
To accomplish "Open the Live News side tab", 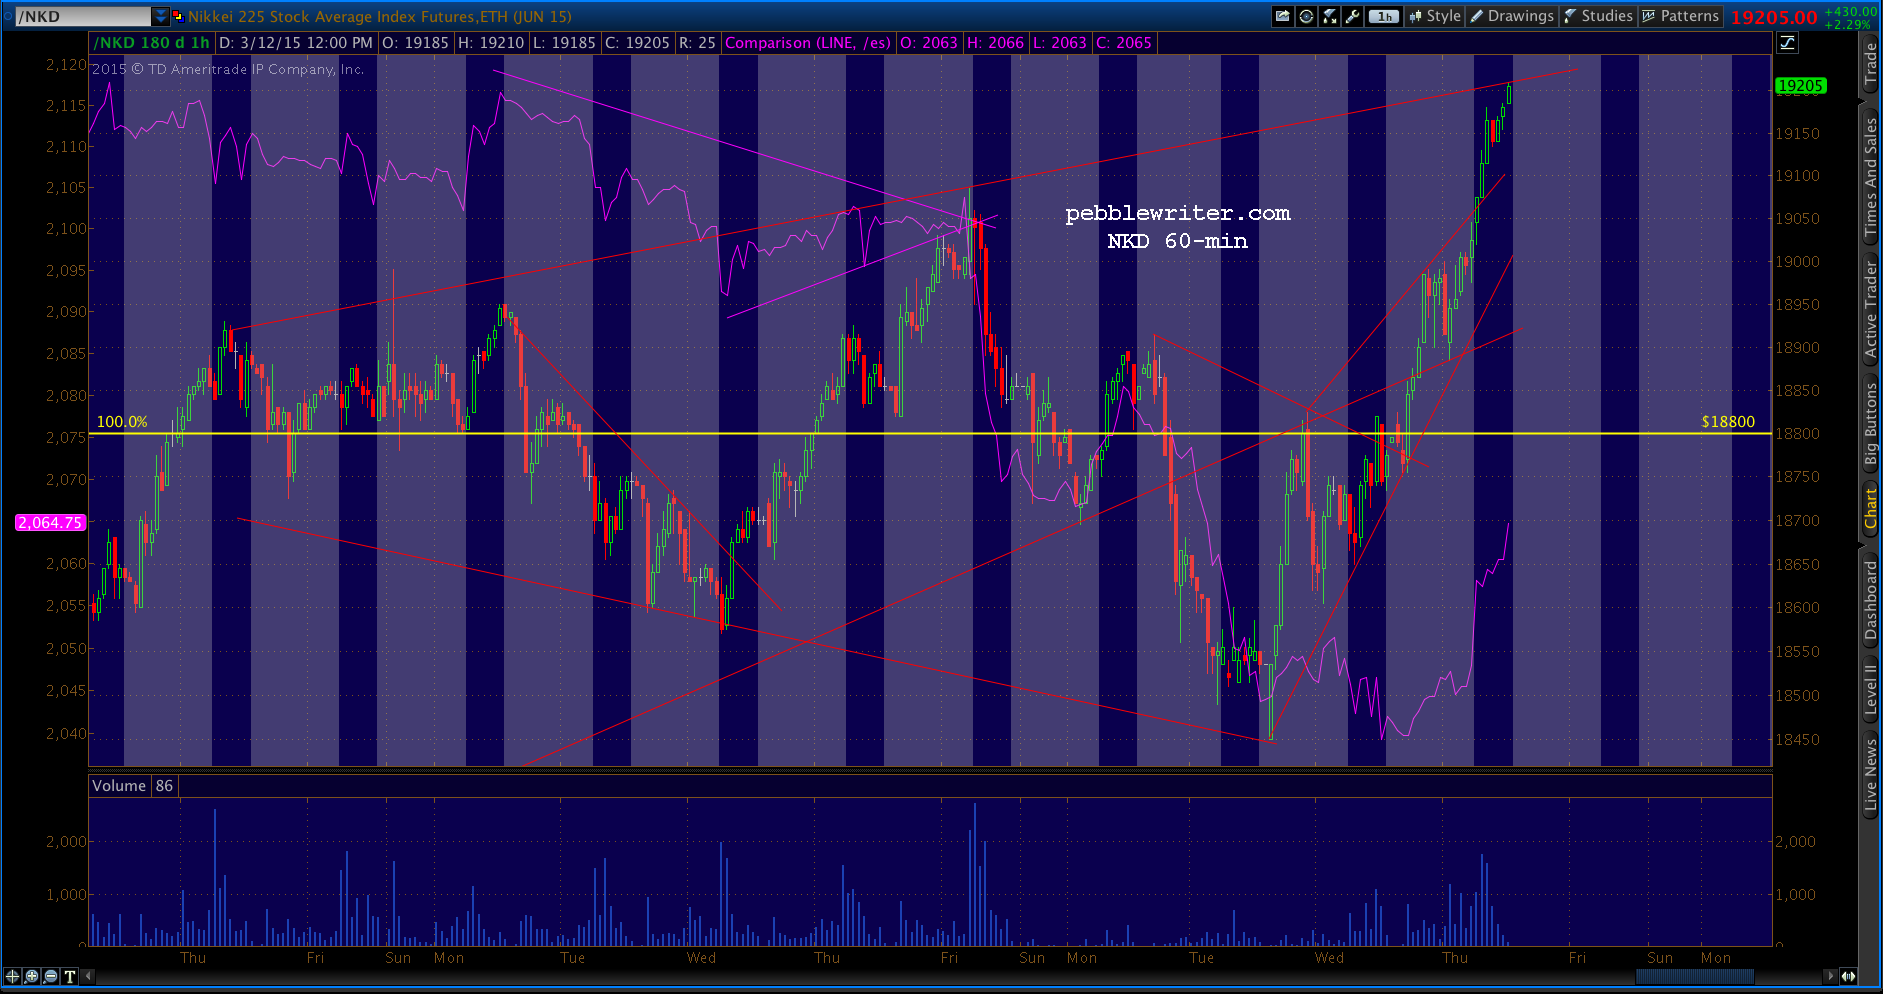I will pyautogui.click(x=1870, y=772).
